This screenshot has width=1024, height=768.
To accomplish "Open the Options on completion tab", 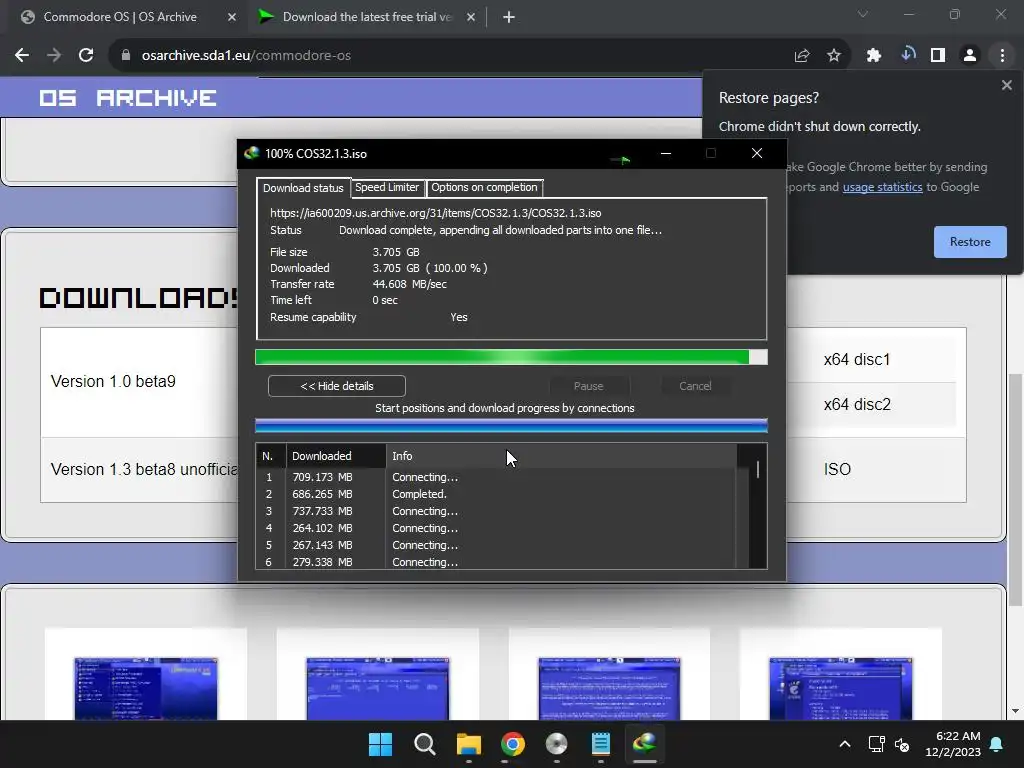I will click(x=484, y=187).
